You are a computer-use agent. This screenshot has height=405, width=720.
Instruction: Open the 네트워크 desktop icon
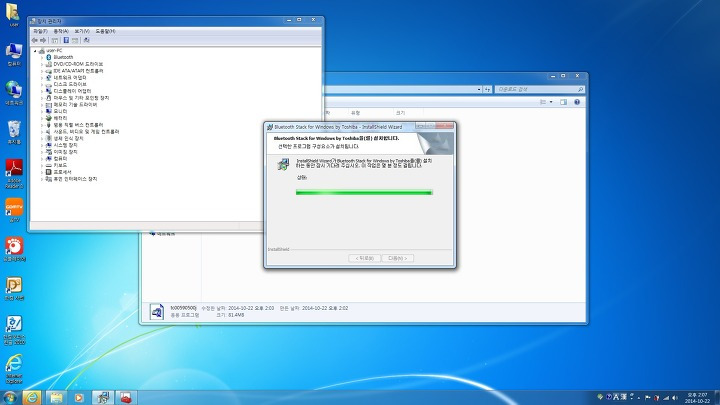click(x=14, y=93)
